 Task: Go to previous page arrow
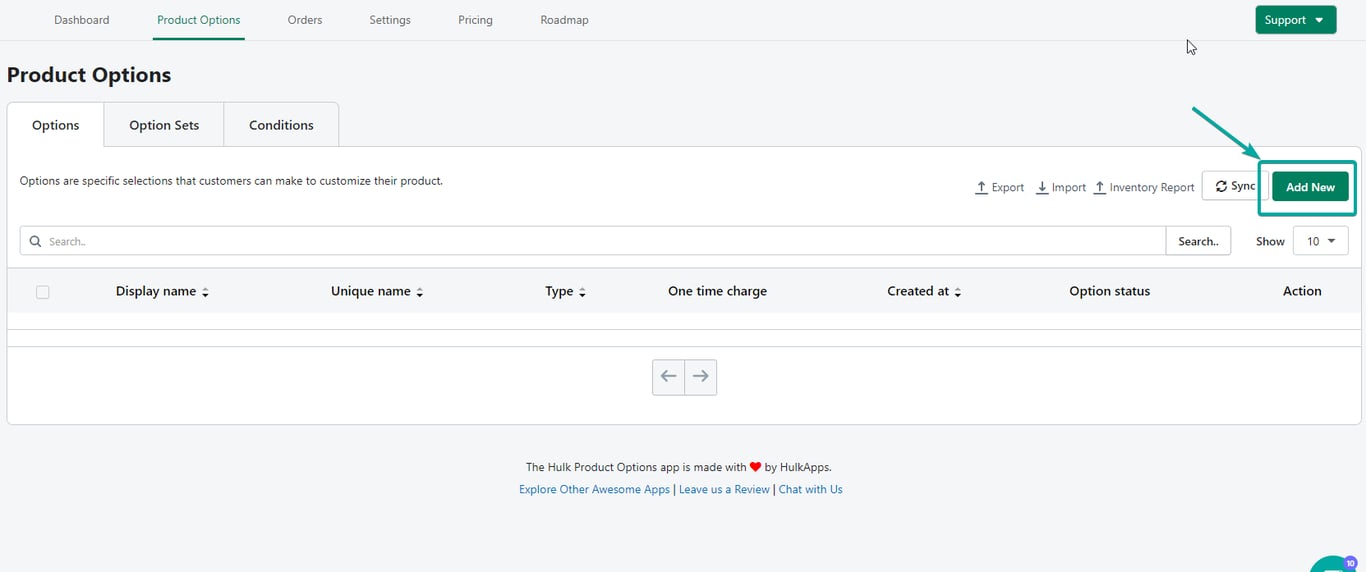pyautogui.click(x=669, y=377)
